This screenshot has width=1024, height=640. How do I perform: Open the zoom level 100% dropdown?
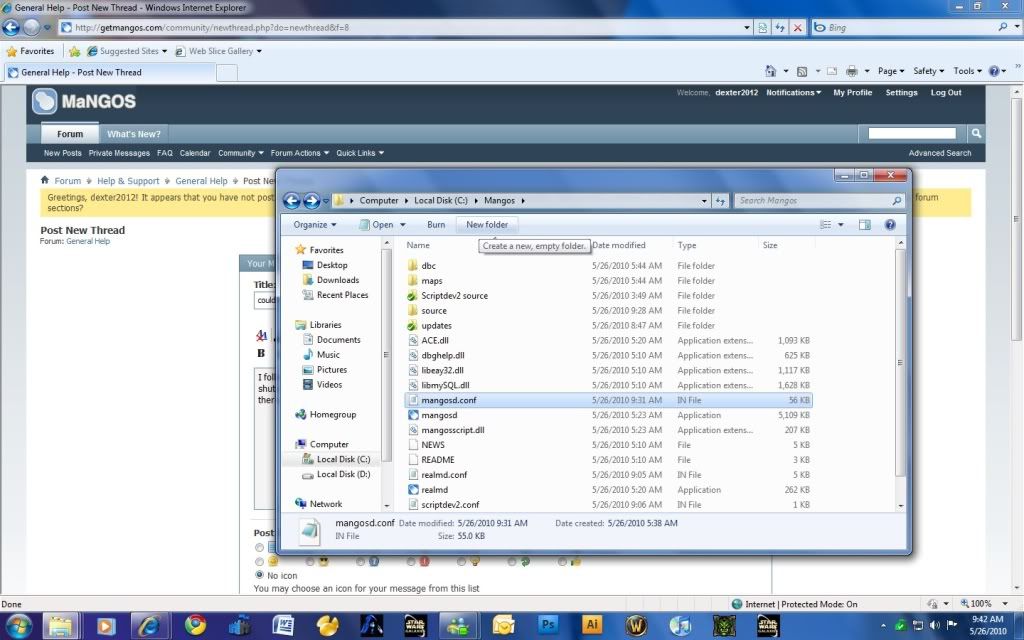tap(1005, 604)
